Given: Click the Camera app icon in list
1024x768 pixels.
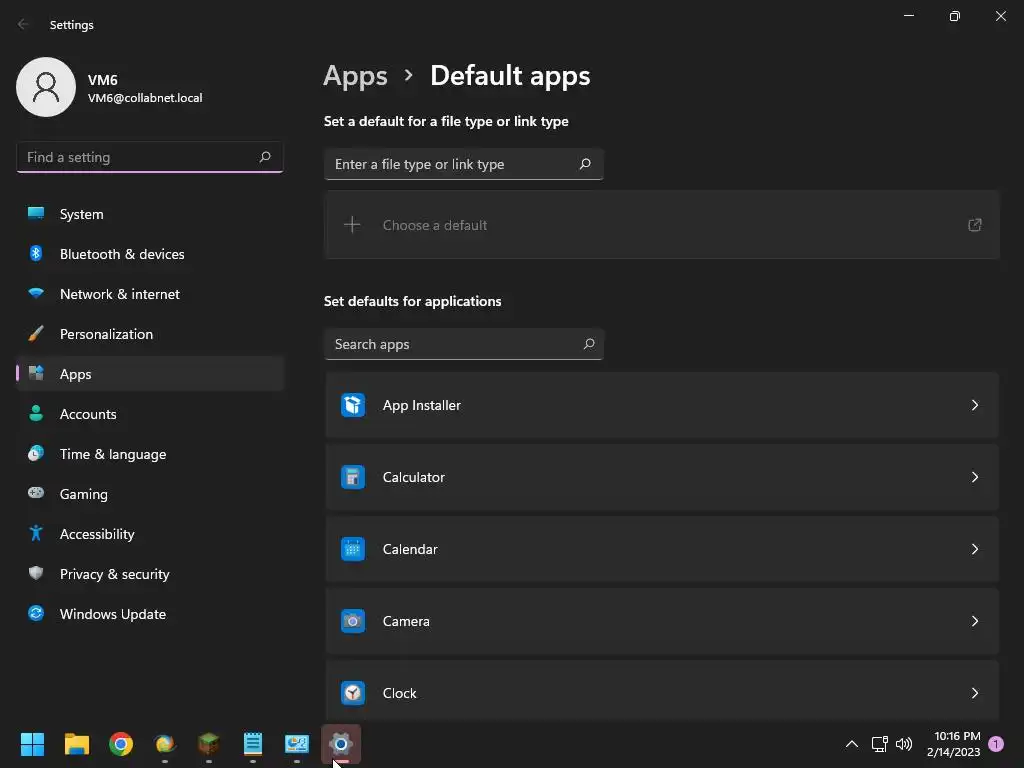Looking at the screenshot, I should 353,621.
